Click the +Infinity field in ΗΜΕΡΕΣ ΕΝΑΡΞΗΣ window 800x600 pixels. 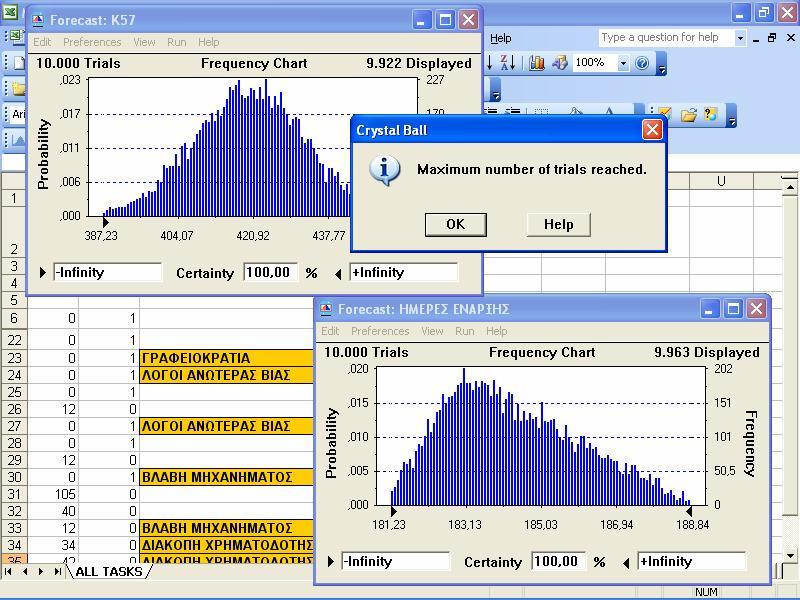click(691, 561)
